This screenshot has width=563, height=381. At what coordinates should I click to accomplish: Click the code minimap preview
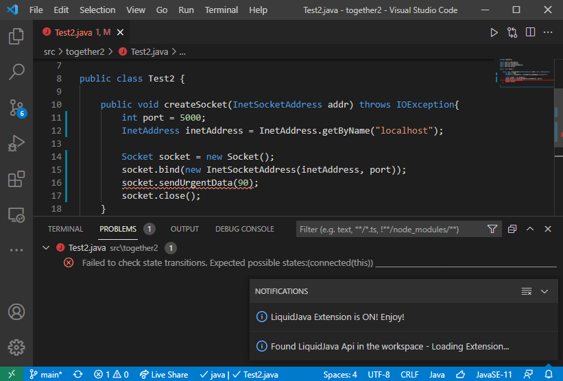pyautogui.click(x=526, y=72)
